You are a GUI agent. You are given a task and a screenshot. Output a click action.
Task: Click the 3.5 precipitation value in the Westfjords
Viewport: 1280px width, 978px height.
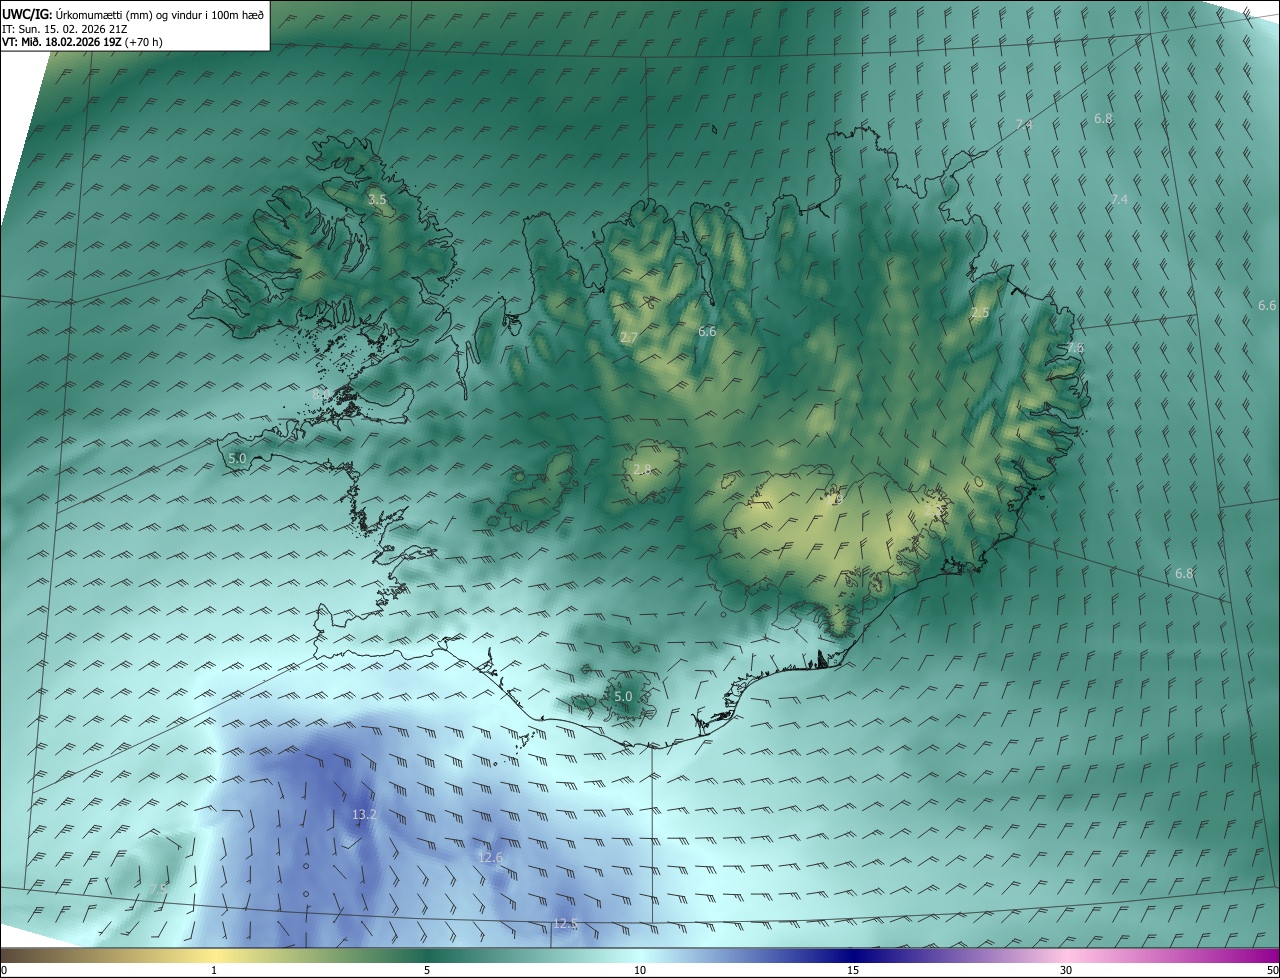[x=377, y=200]
